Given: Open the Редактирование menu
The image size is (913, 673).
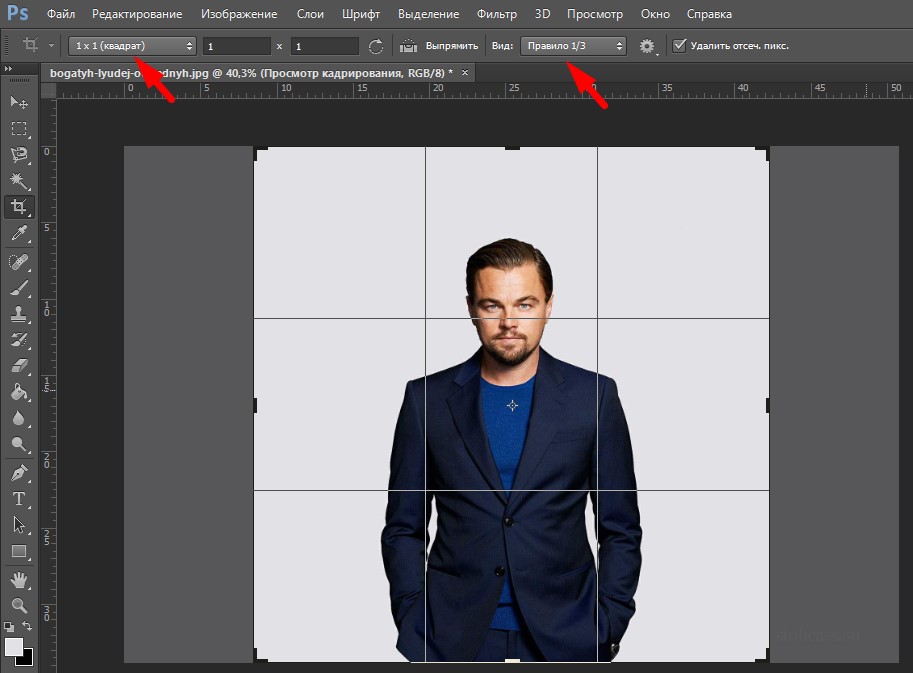Looking at the screenshot, I should (x=137, y=13).
